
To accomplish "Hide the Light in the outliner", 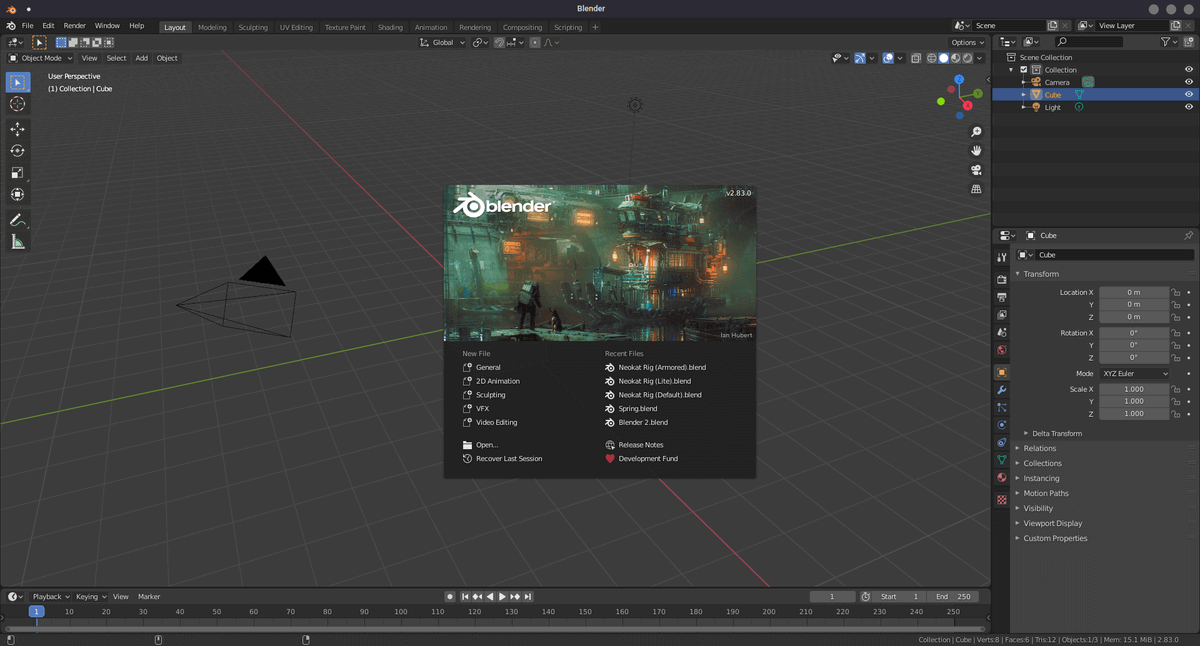I will click(1189, 107).
